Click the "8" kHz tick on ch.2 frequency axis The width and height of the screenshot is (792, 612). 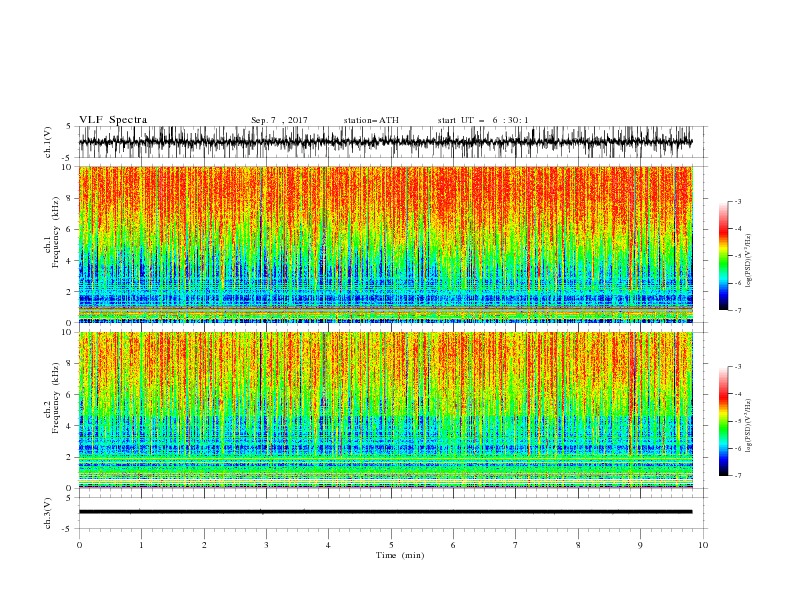click(71, 364)
